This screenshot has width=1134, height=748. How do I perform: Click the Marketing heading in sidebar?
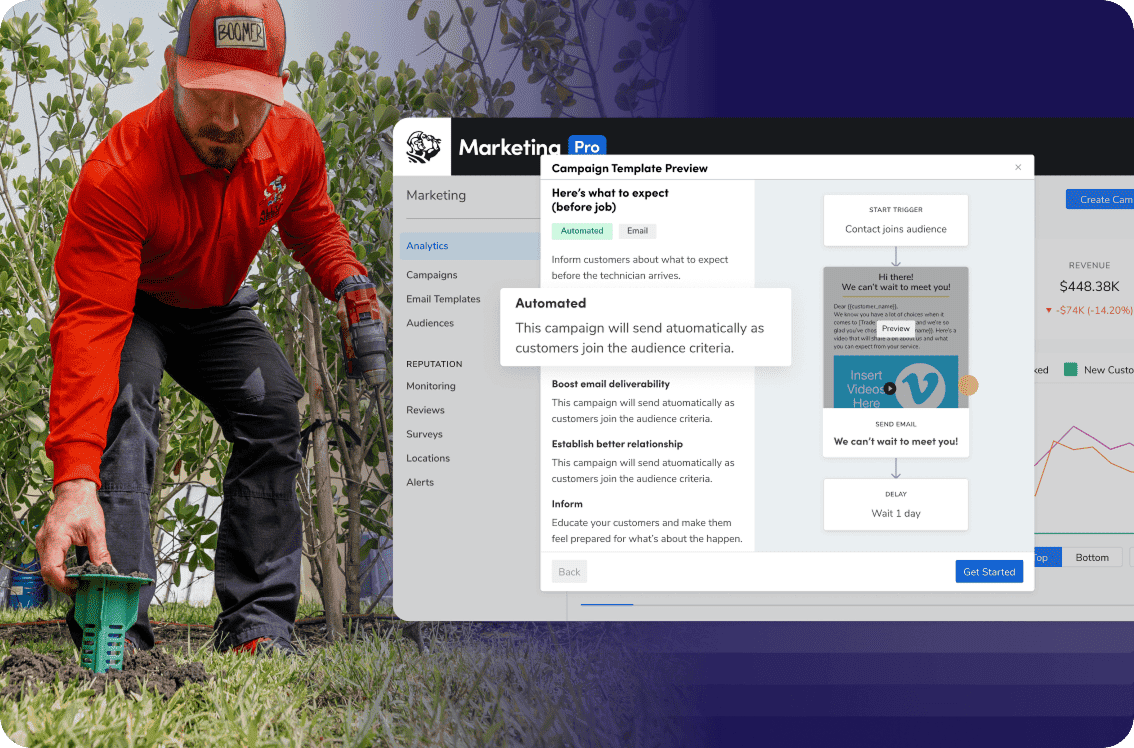pyautogui.click(x=436, y=195)
